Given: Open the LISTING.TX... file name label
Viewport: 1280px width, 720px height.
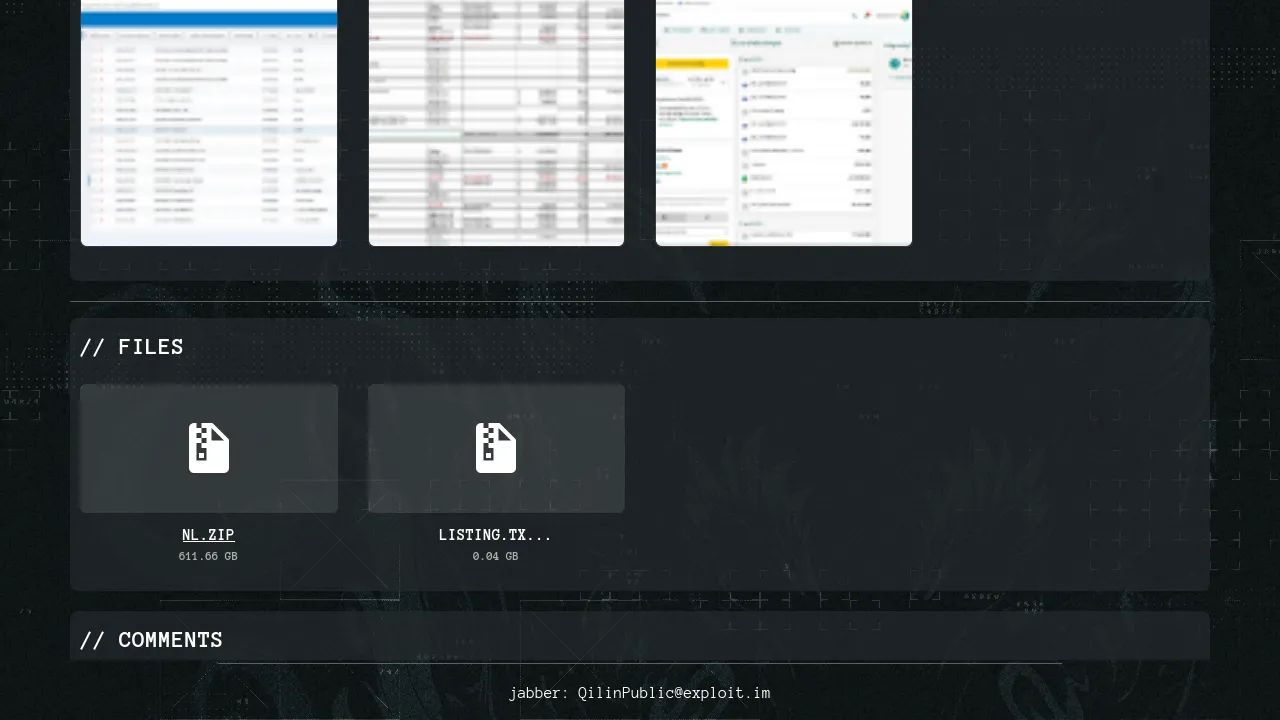Looking at the screenshot, I should tap(495, 535).
